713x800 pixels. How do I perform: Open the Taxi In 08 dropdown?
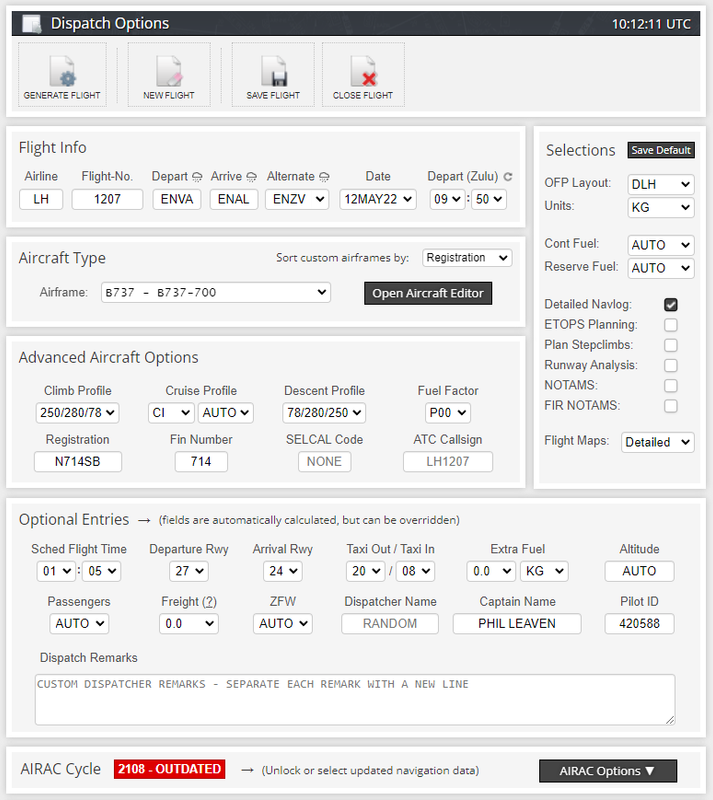coord(415,571)
